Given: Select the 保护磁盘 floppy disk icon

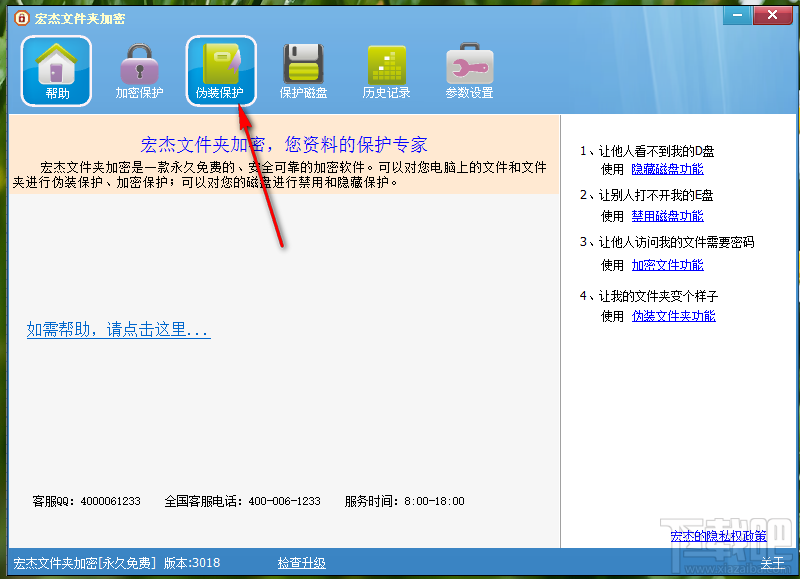Looking at the screenshot, I should (x=303, y=71).
